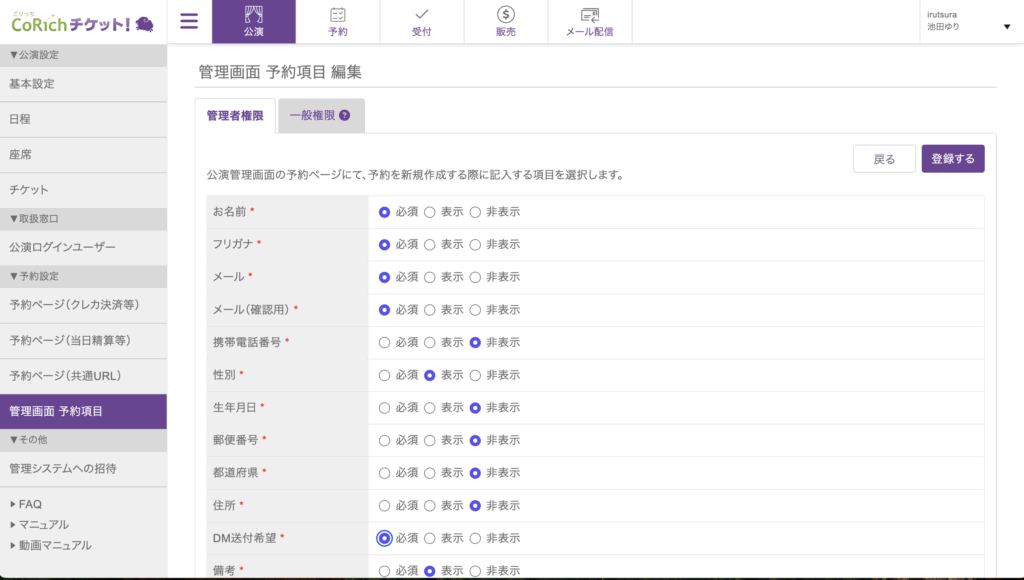Open the 公演 stage curtain icon
The width and height of the screenshot is (1024, 580).
(x=253, y=15)
